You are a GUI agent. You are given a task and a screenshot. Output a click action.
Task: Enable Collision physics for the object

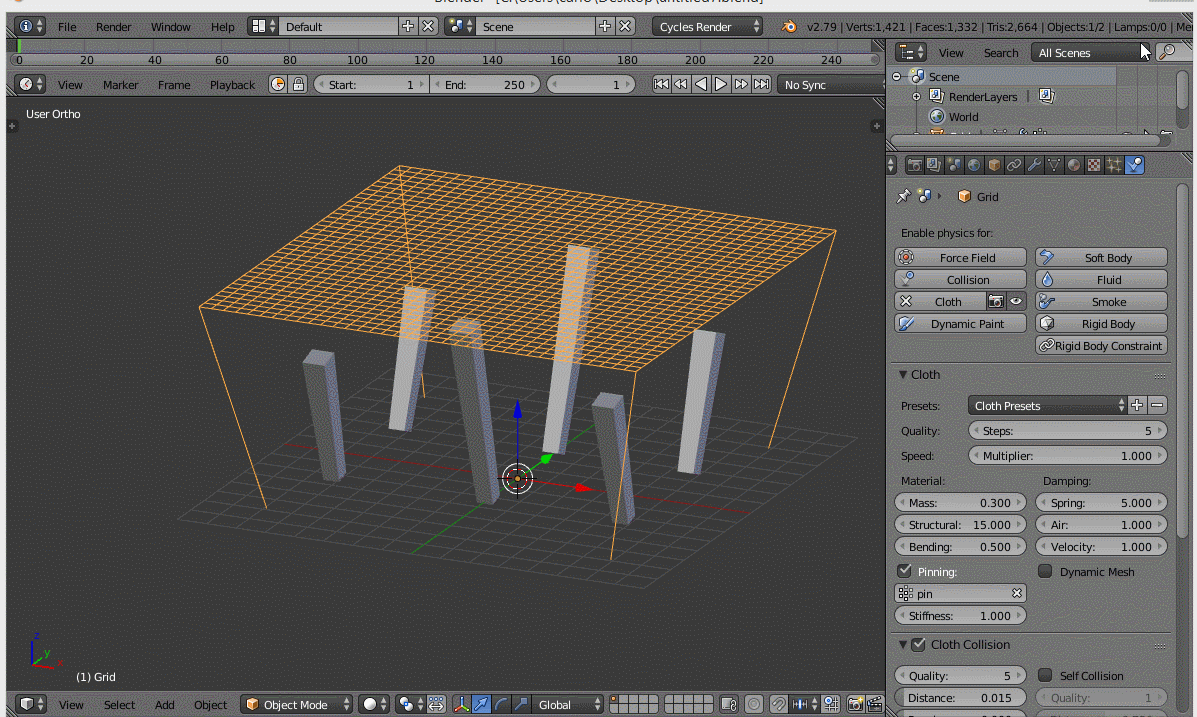coord(960,279)
